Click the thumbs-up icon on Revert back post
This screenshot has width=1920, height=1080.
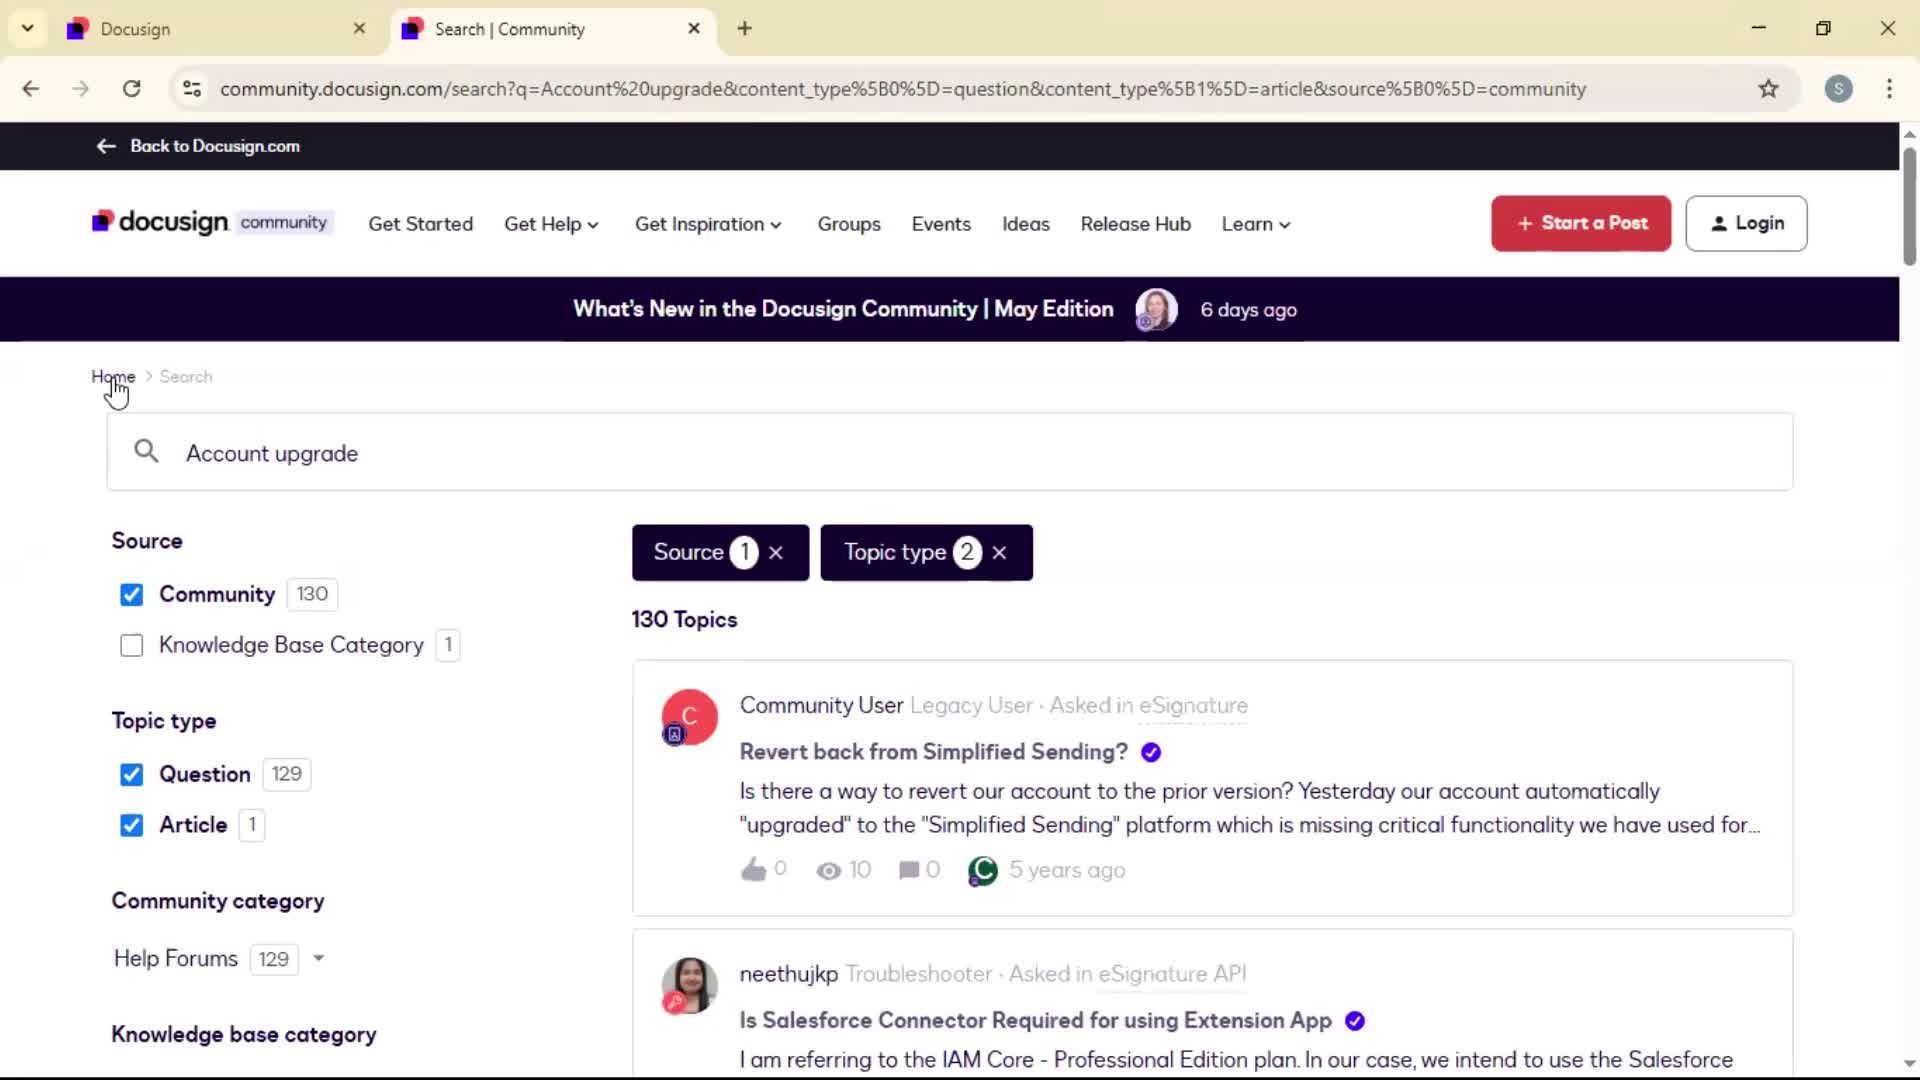[x=753, y=870]
